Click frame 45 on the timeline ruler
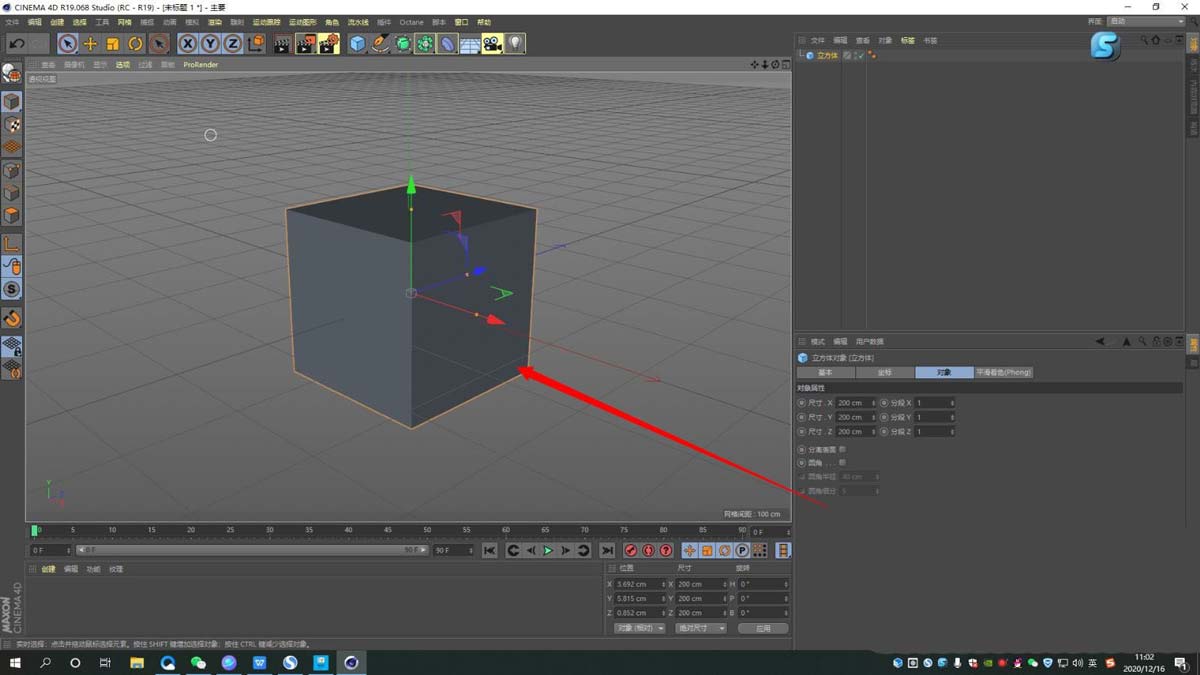The width and height of the screenshot is (1200, 675). tap(387, 530)
